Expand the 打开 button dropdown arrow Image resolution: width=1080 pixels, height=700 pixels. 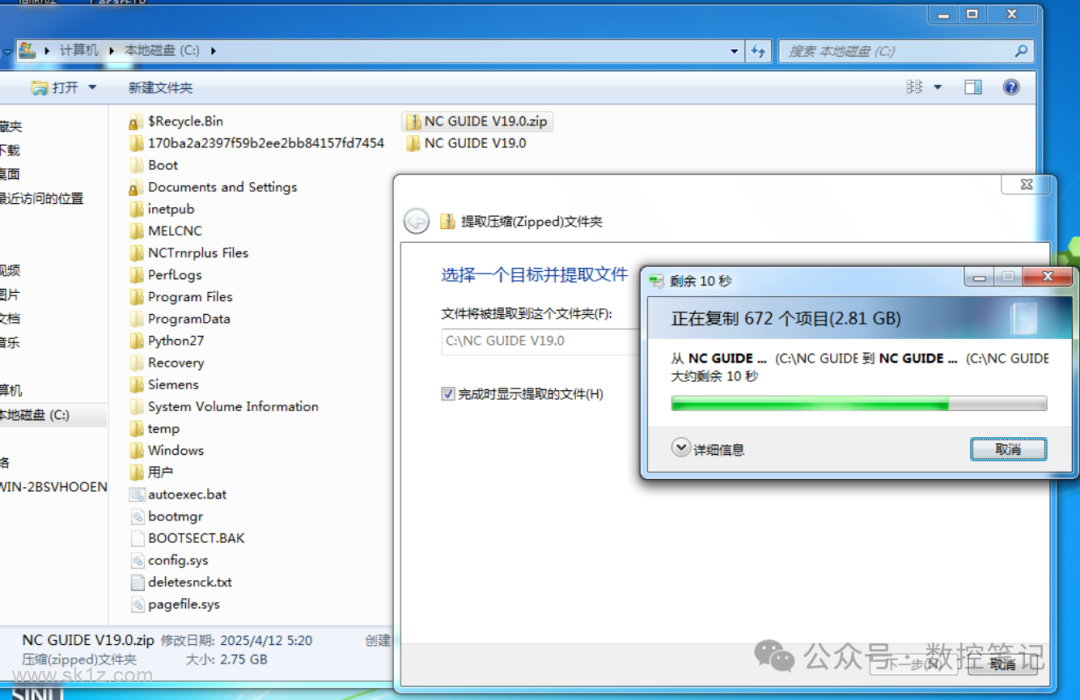(x=92, y=88)
